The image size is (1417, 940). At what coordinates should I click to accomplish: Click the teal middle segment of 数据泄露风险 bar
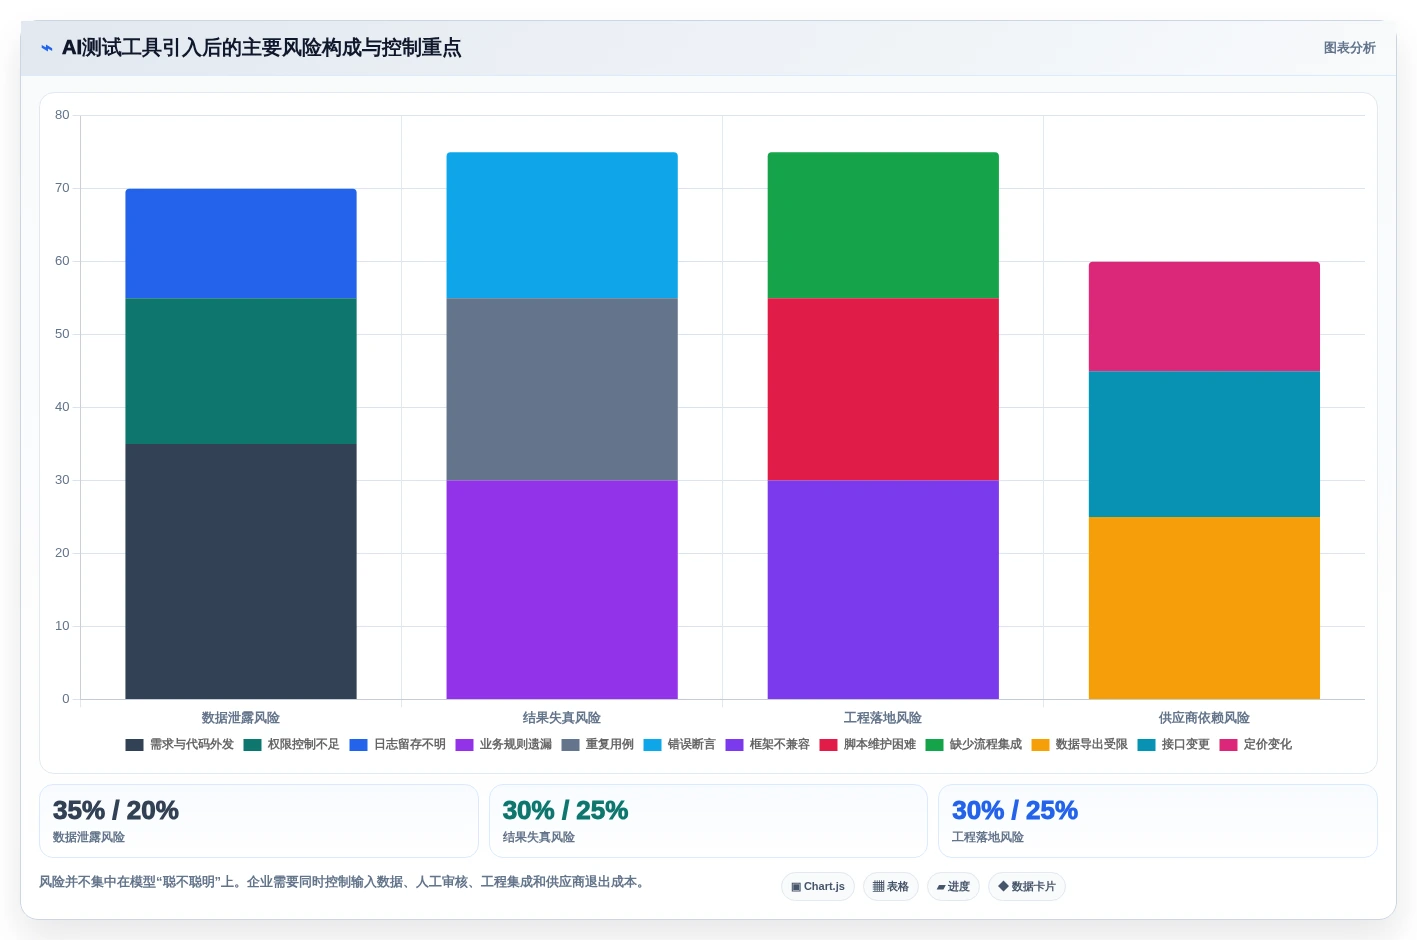(x=241, y=371)
